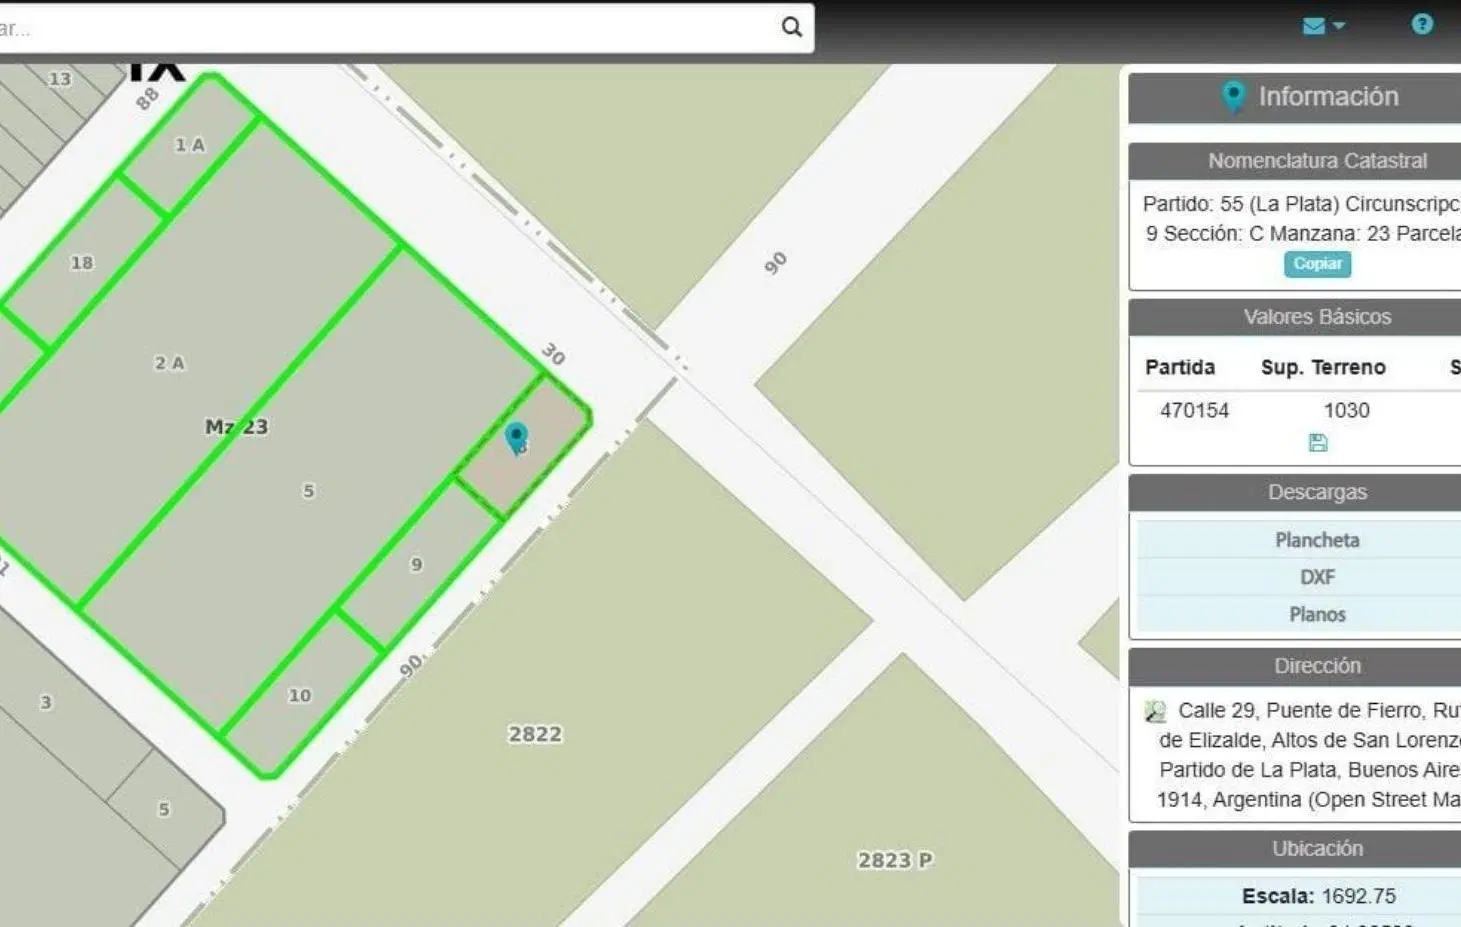Click the 2823 P block label

pyautogui.click(x=895, y=860)
